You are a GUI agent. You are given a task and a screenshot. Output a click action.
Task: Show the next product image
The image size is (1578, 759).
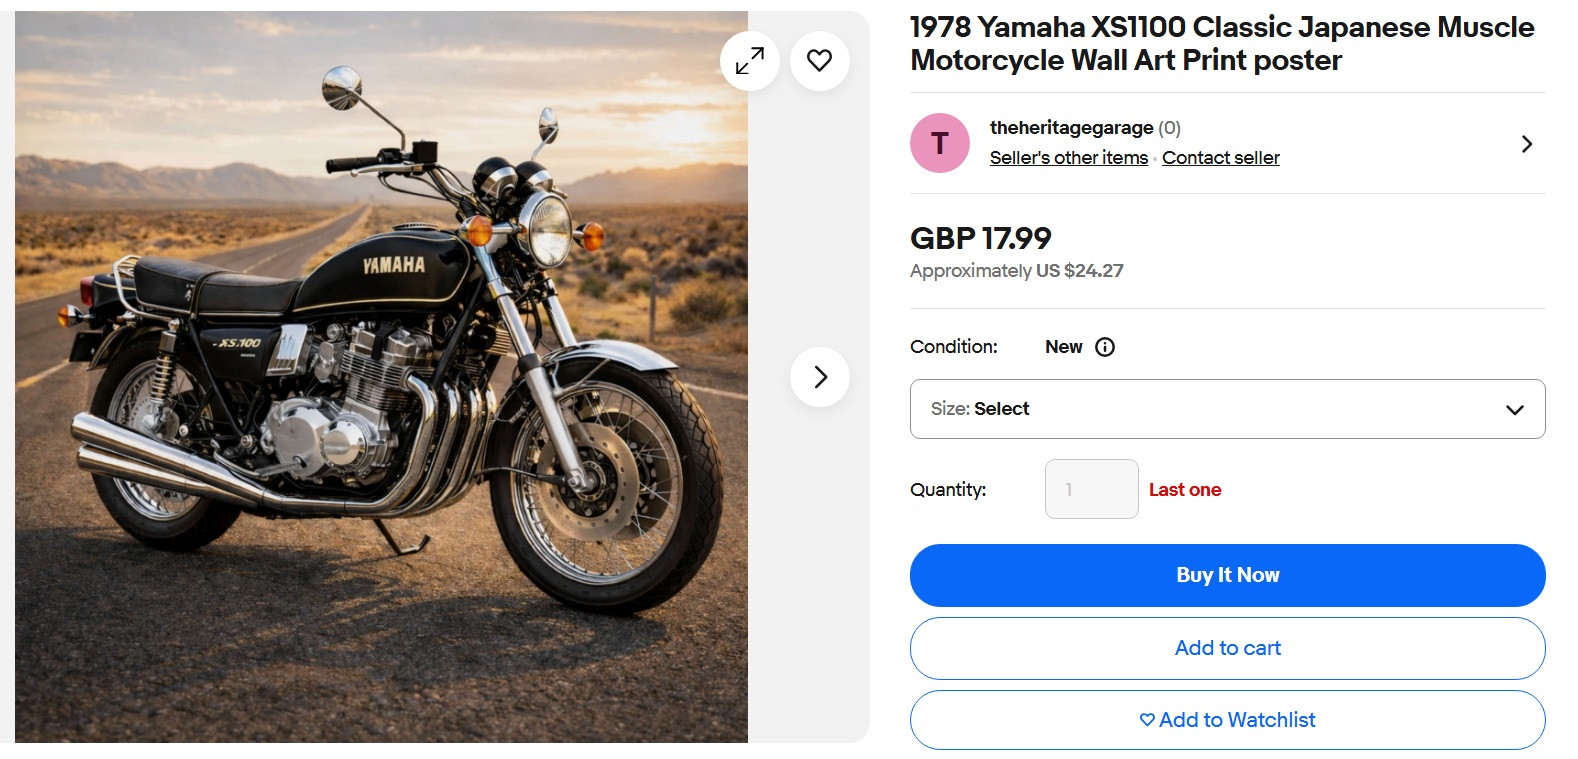click(820, 377)
